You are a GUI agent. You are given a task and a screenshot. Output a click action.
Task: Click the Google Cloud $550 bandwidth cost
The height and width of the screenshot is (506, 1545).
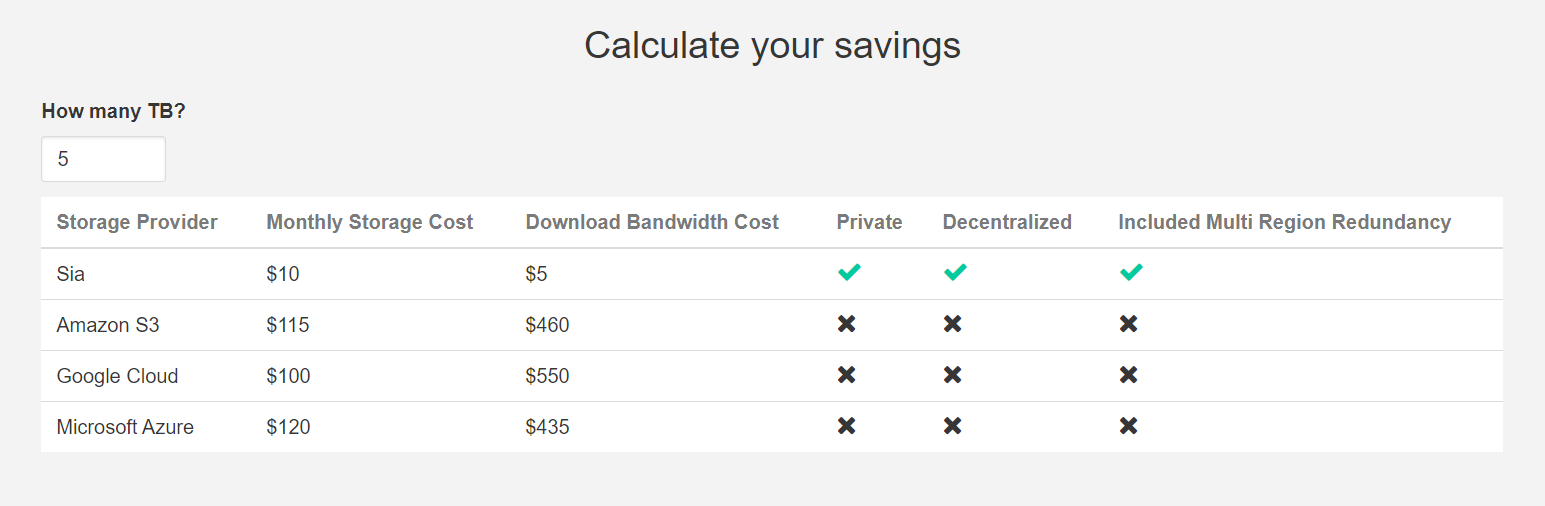[547, 376]
